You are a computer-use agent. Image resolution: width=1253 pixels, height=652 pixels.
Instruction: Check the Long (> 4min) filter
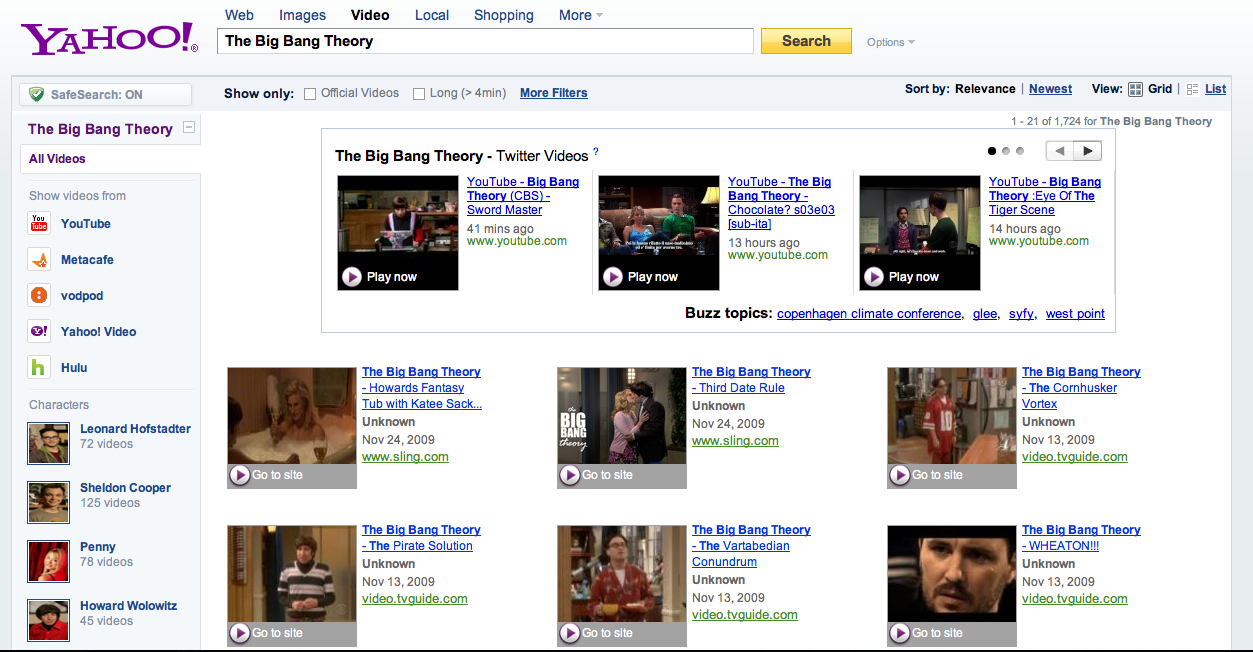[419, 93]
